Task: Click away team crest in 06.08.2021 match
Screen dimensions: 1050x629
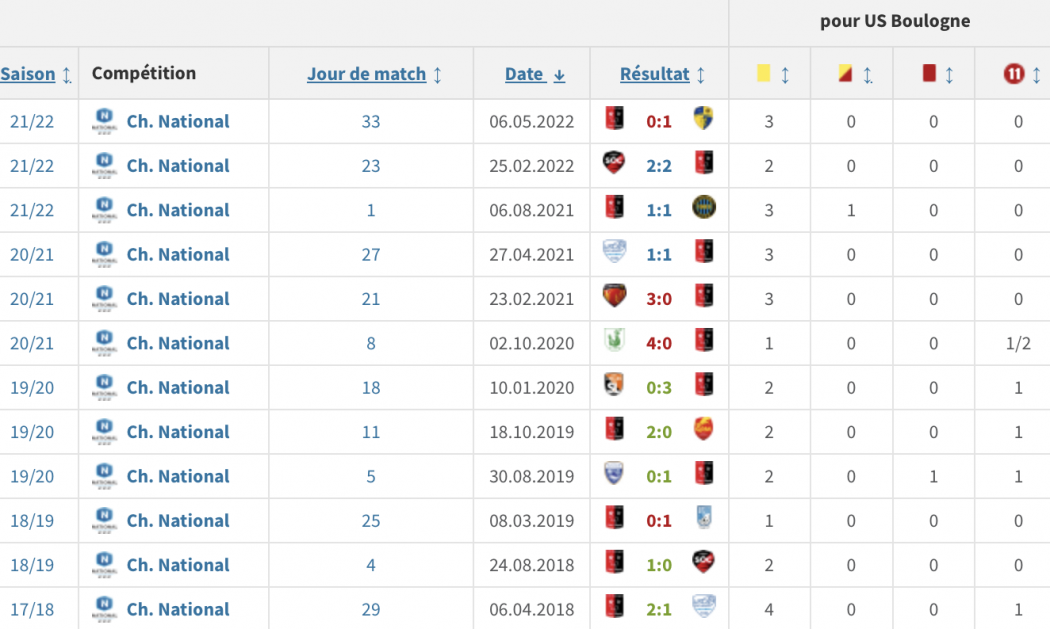Action: pyautogui.click(x=703, y=209)
